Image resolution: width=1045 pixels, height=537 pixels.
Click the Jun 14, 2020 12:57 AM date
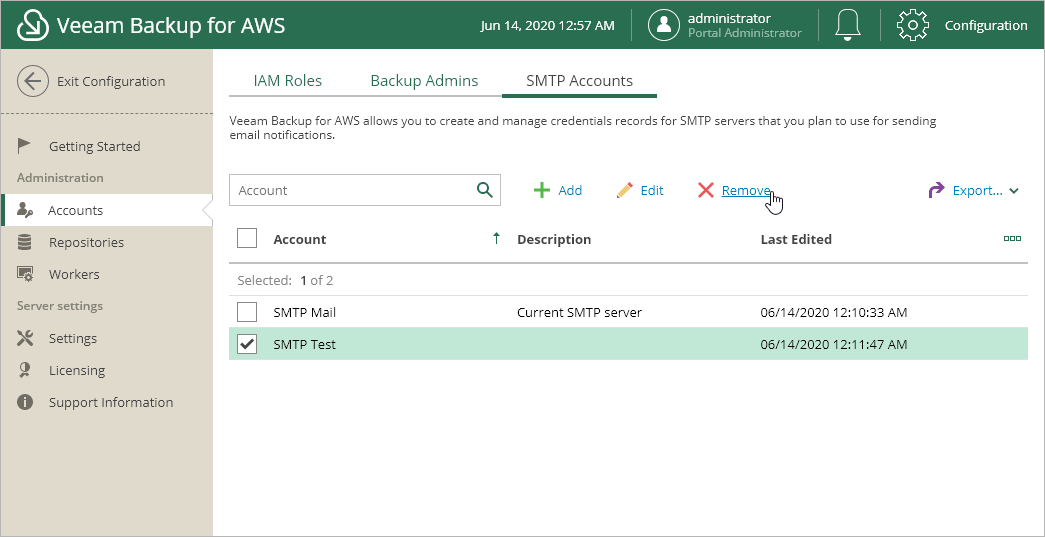click(547, 25)
